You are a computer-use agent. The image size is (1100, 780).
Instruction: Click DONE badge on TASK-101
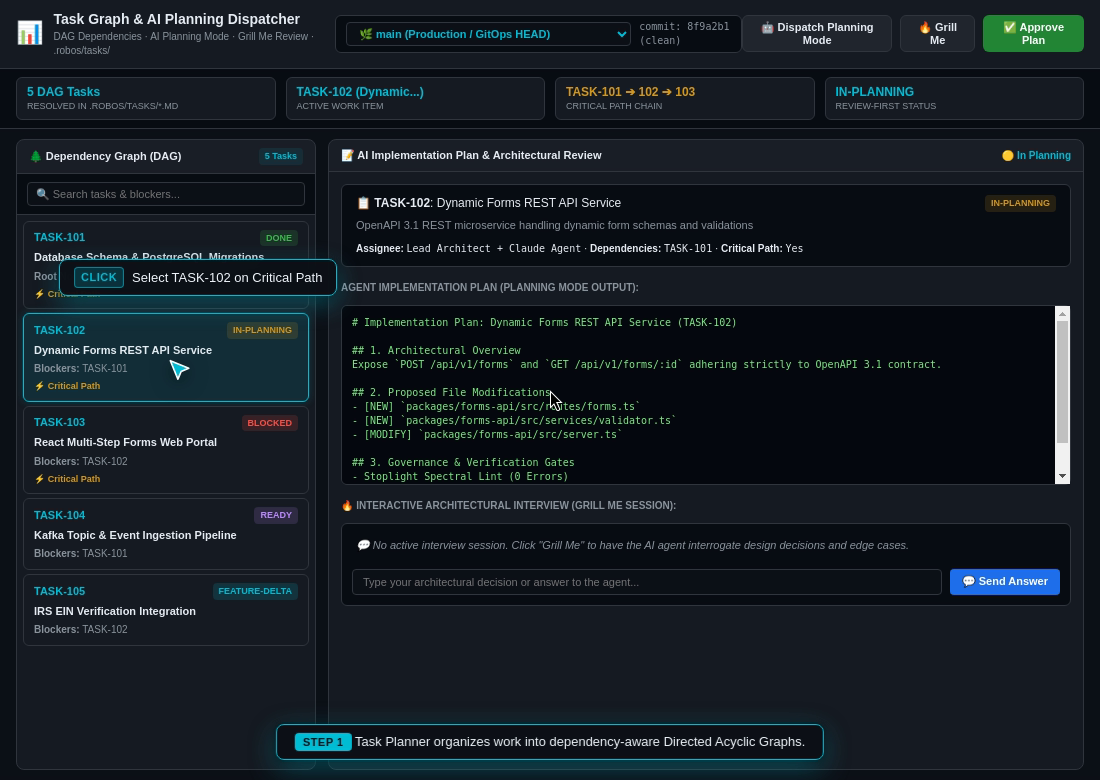pos(279,238)
